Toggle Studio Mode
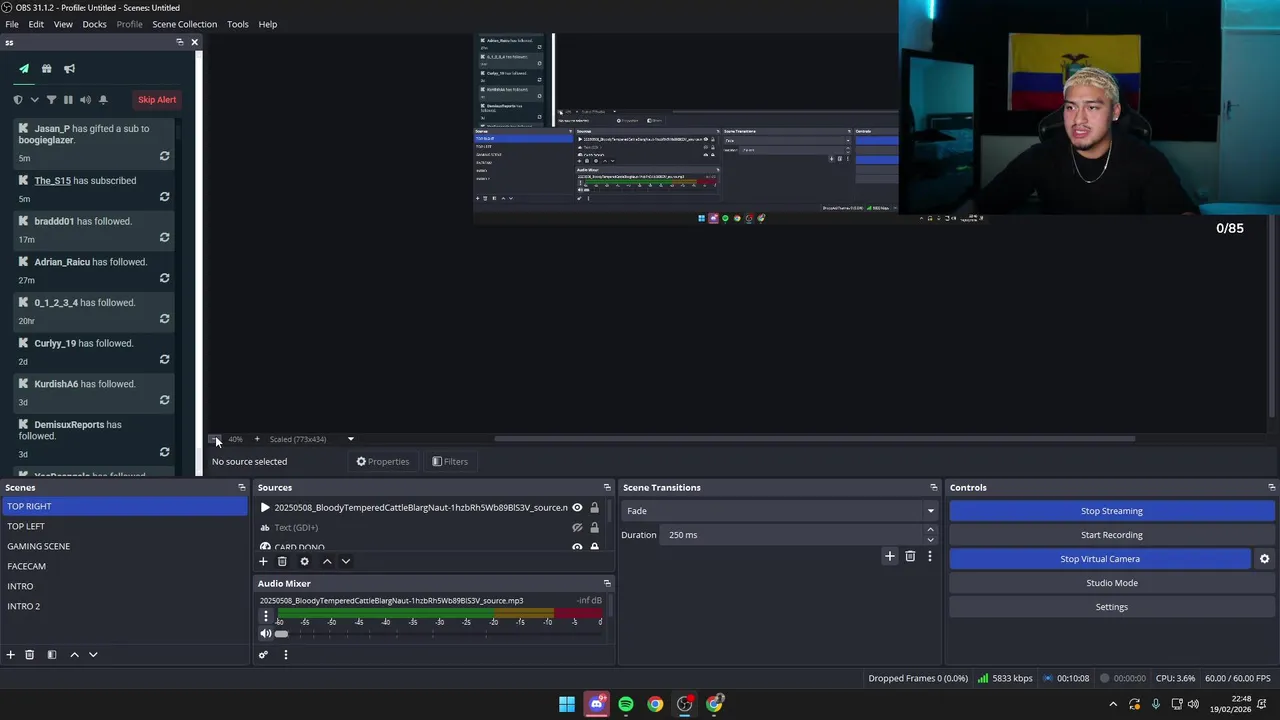 [x=1112, y=583]
